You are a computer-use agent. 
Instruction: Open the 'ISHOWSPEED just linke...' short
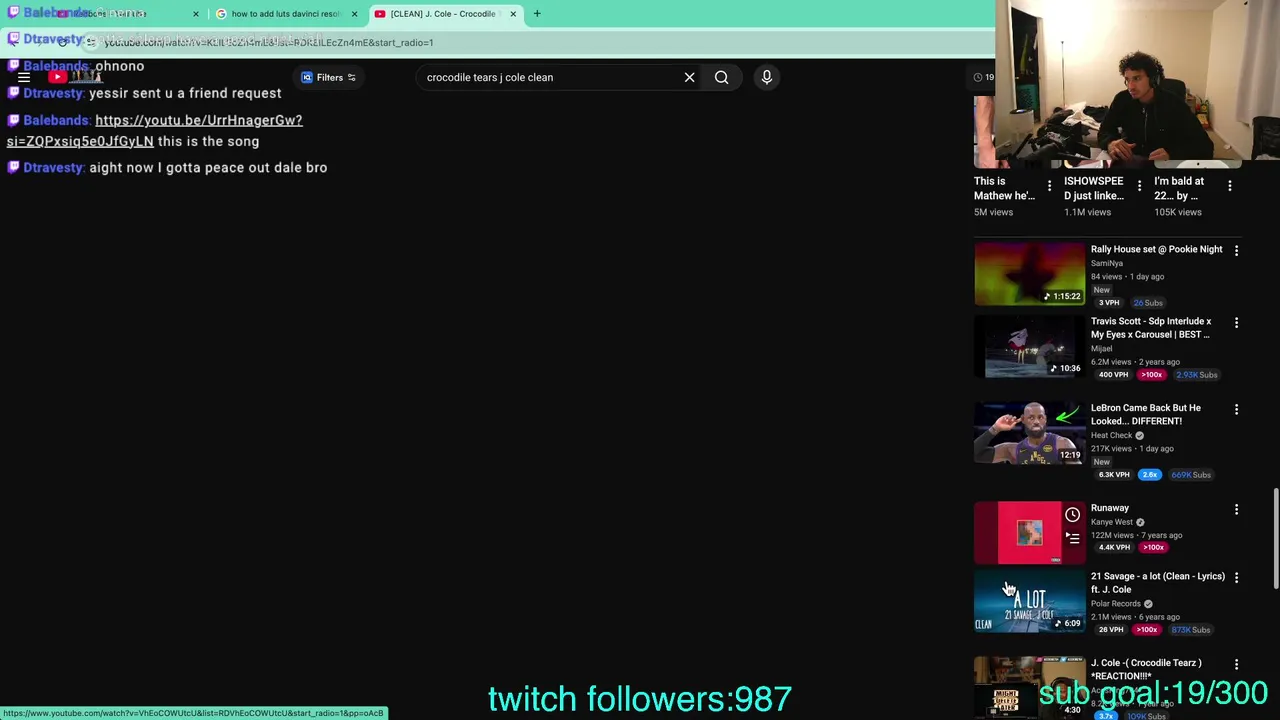click(x=1094, y=189)
